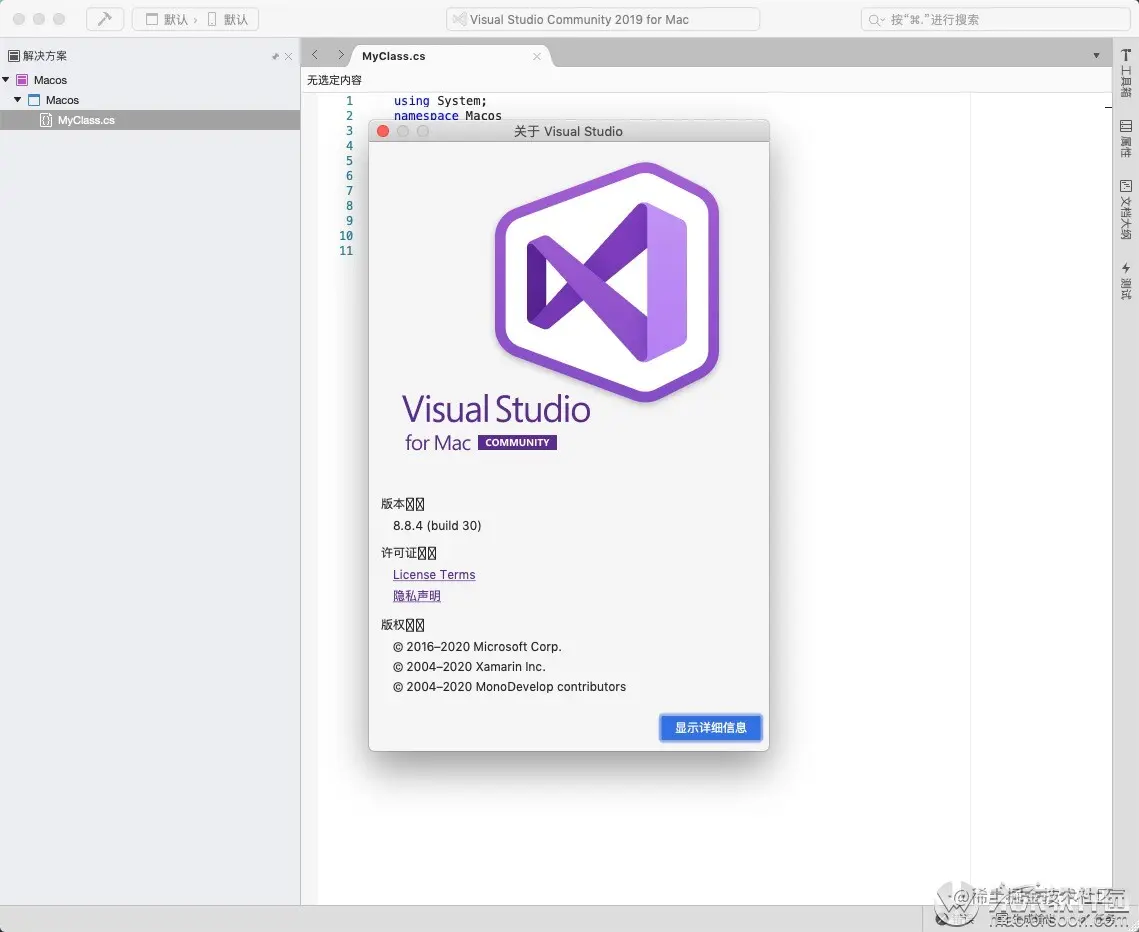Open the 工具箱 toolbox side panel
1139x932 pixels.
click(x=1126, y=72)
